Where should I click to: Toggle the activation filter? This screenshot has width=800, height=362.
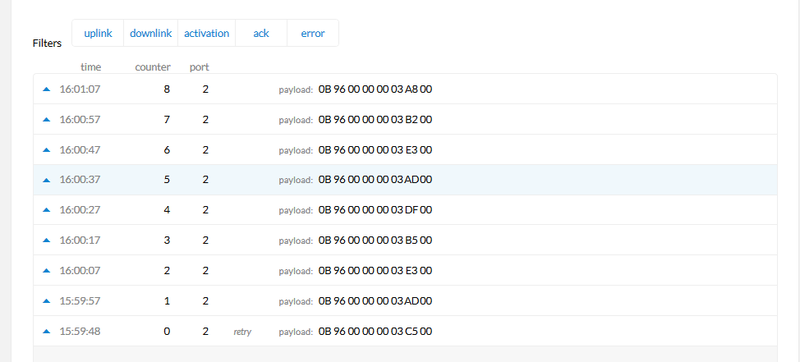206,33
